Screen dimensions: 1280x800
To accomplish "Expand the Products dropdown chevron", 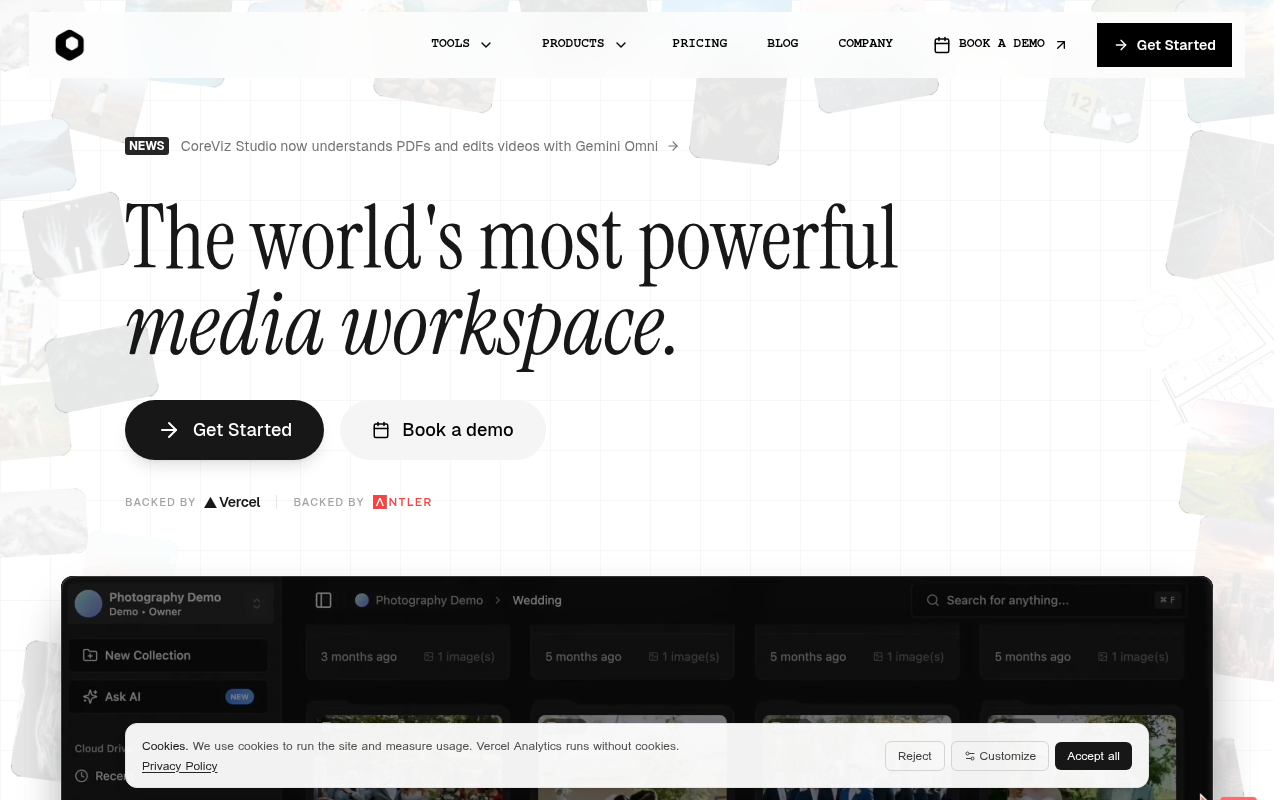I will (621, 45).
